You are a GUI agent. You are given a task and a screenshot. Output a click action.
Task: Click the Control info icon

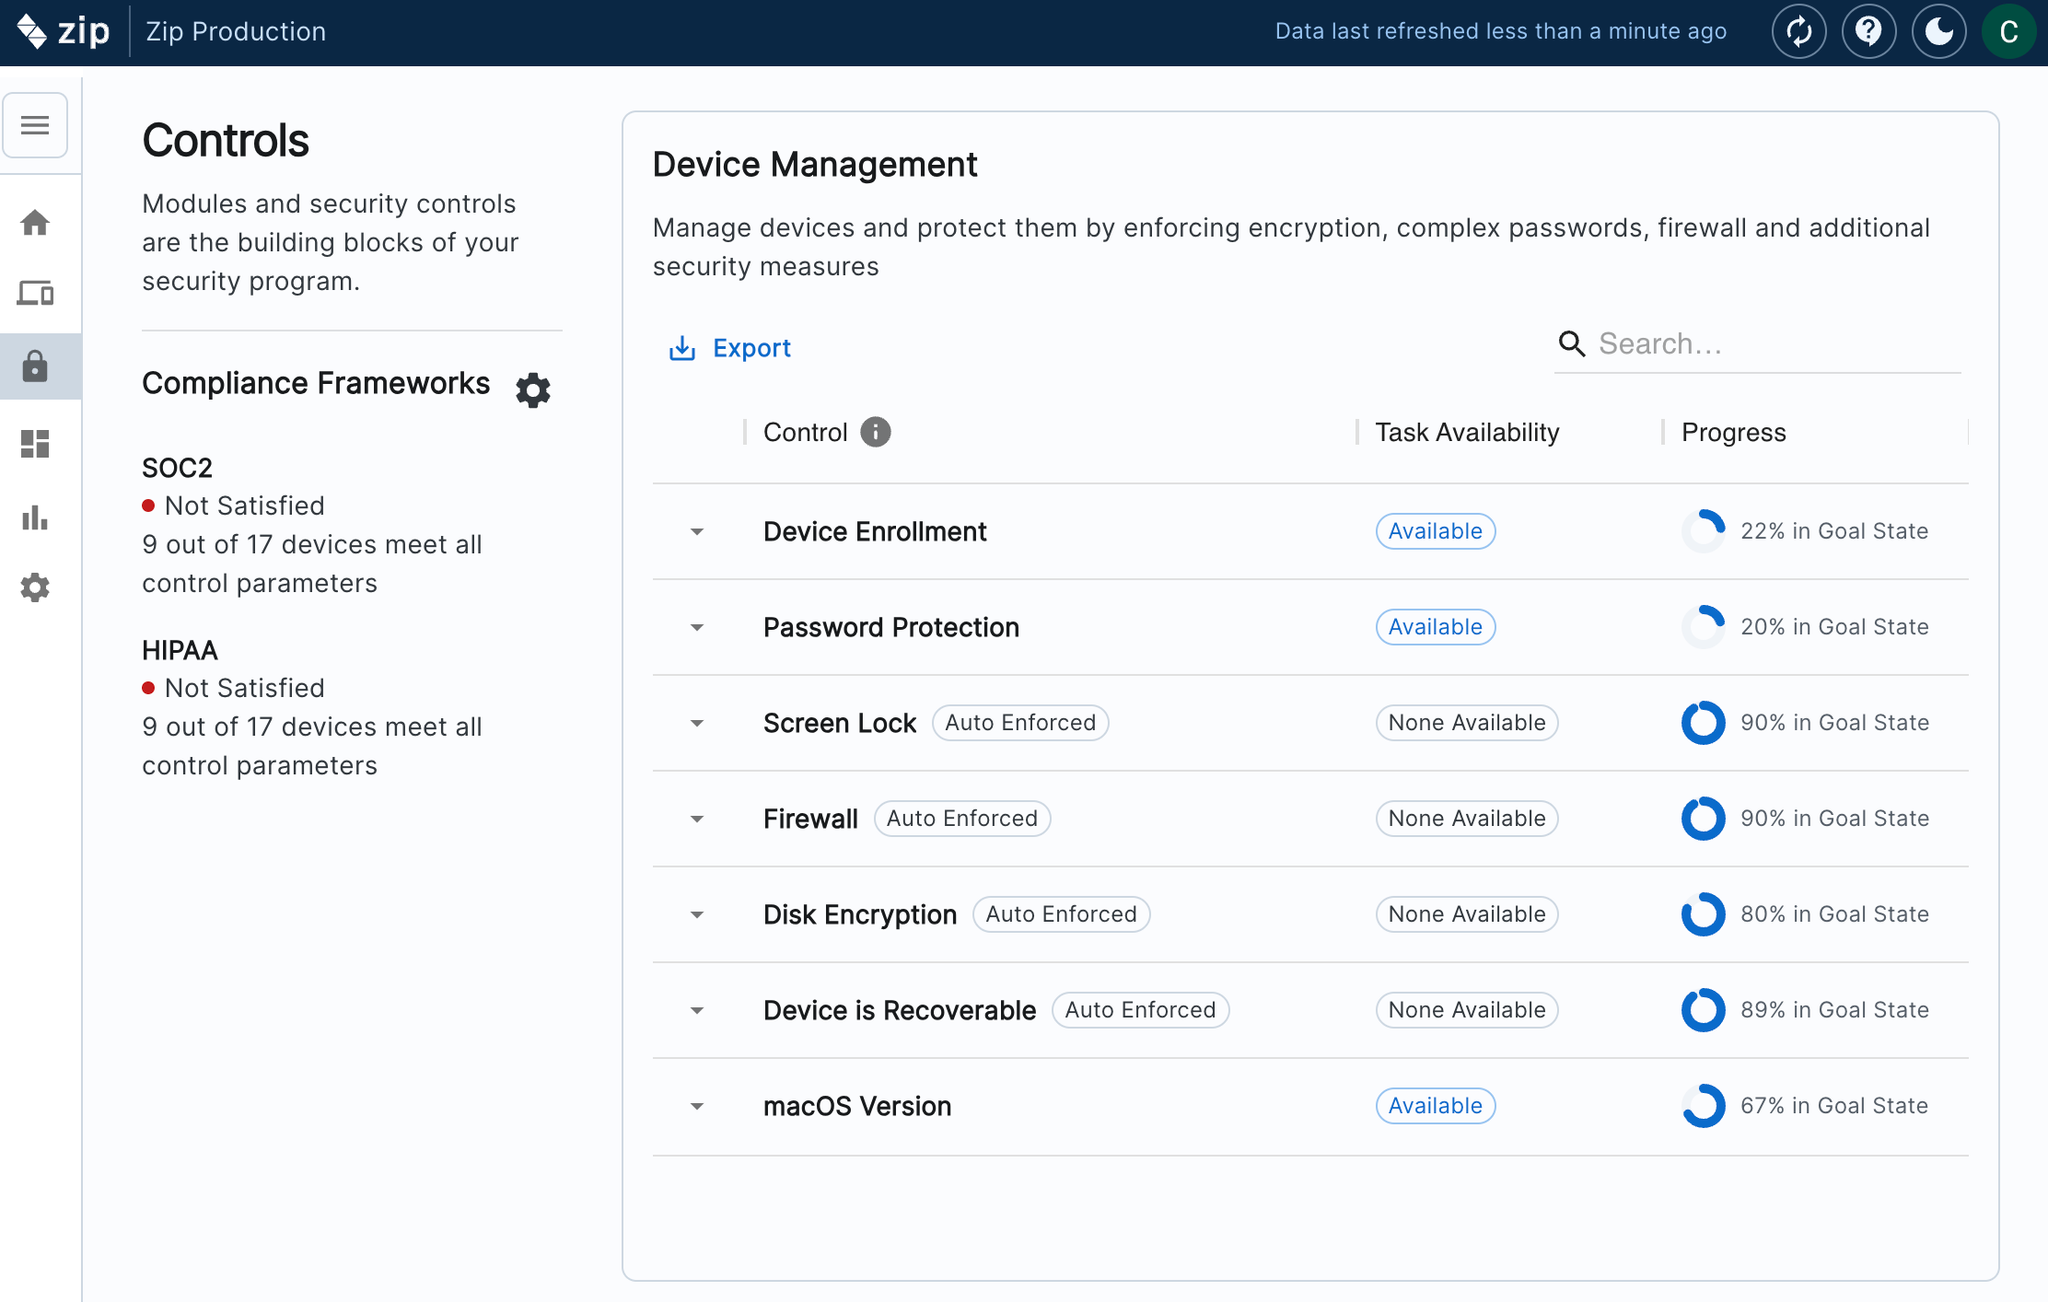875,432
